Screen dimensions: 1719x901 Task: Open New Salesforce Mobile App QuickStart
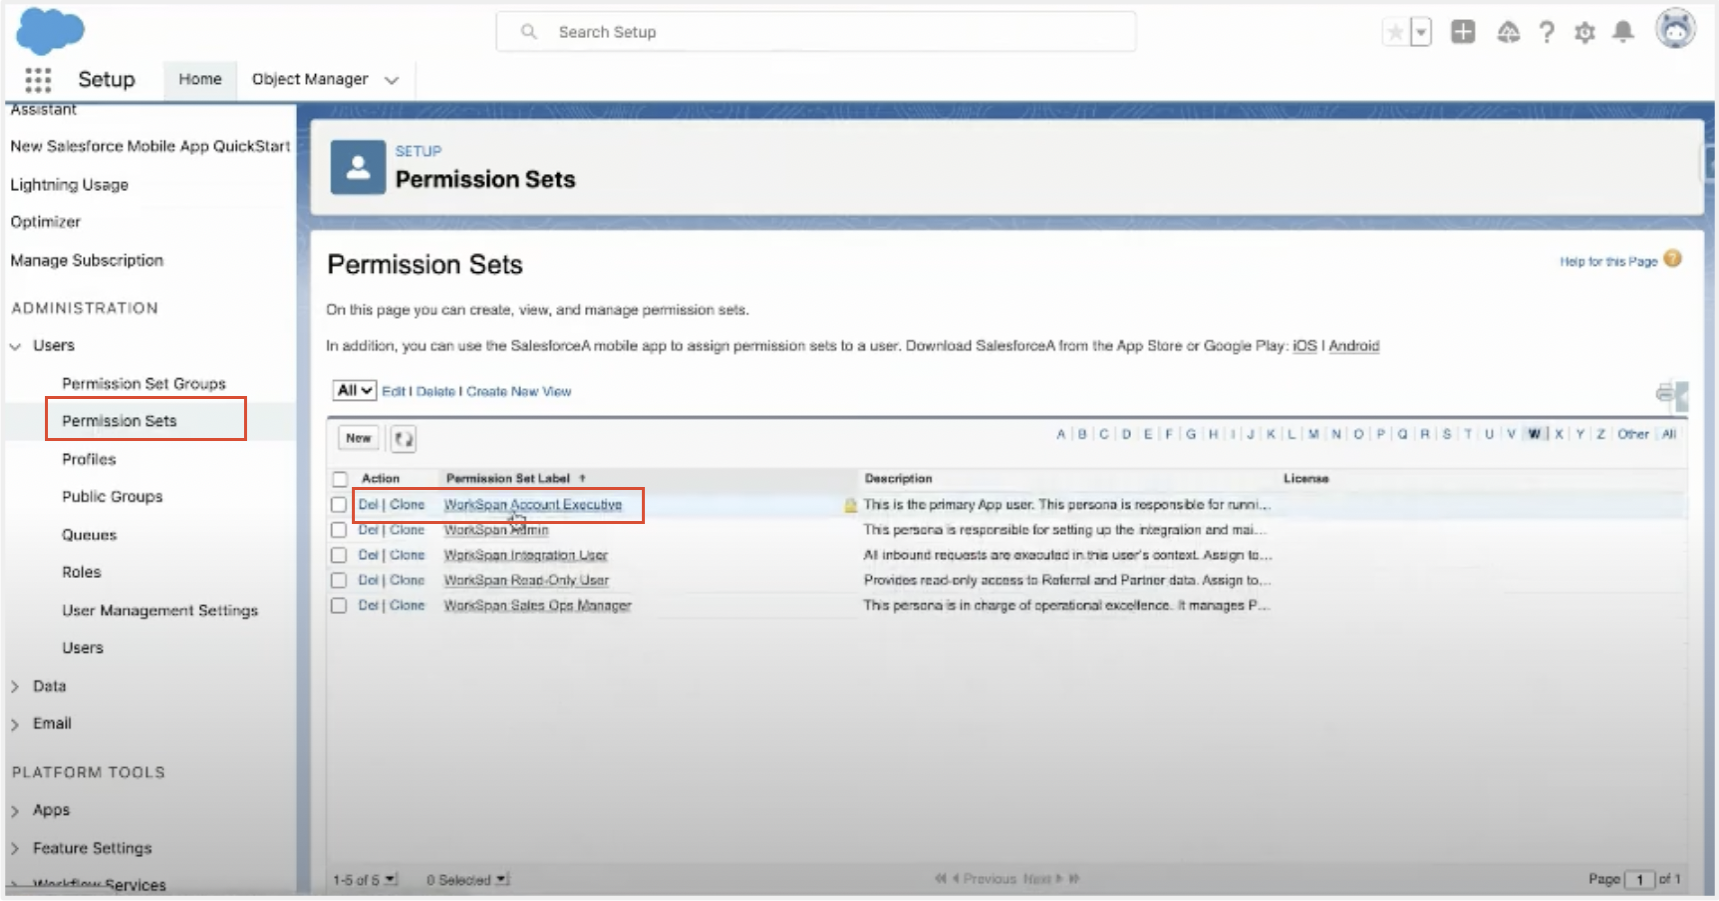(150, 146)
